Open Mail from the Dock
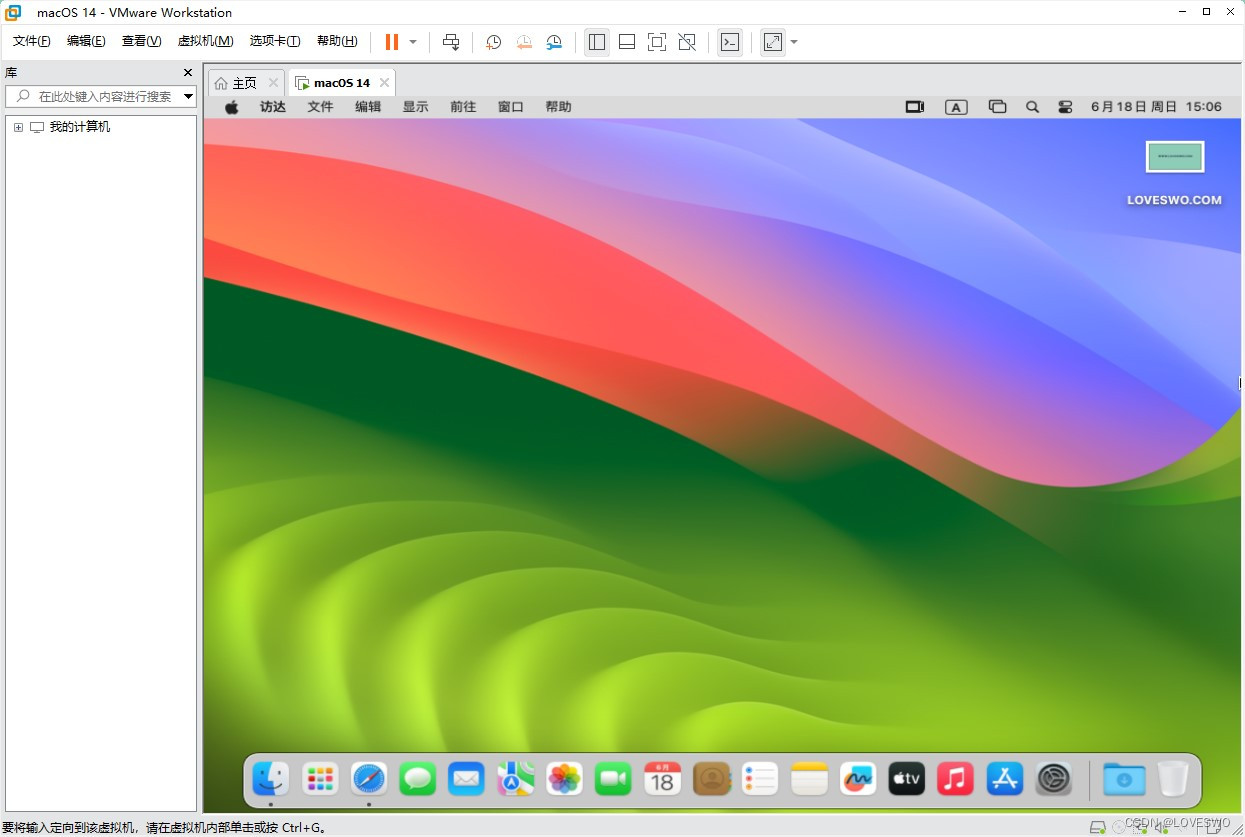The height and width of the screenshot is (837, 1245). (x=467, y=778)
